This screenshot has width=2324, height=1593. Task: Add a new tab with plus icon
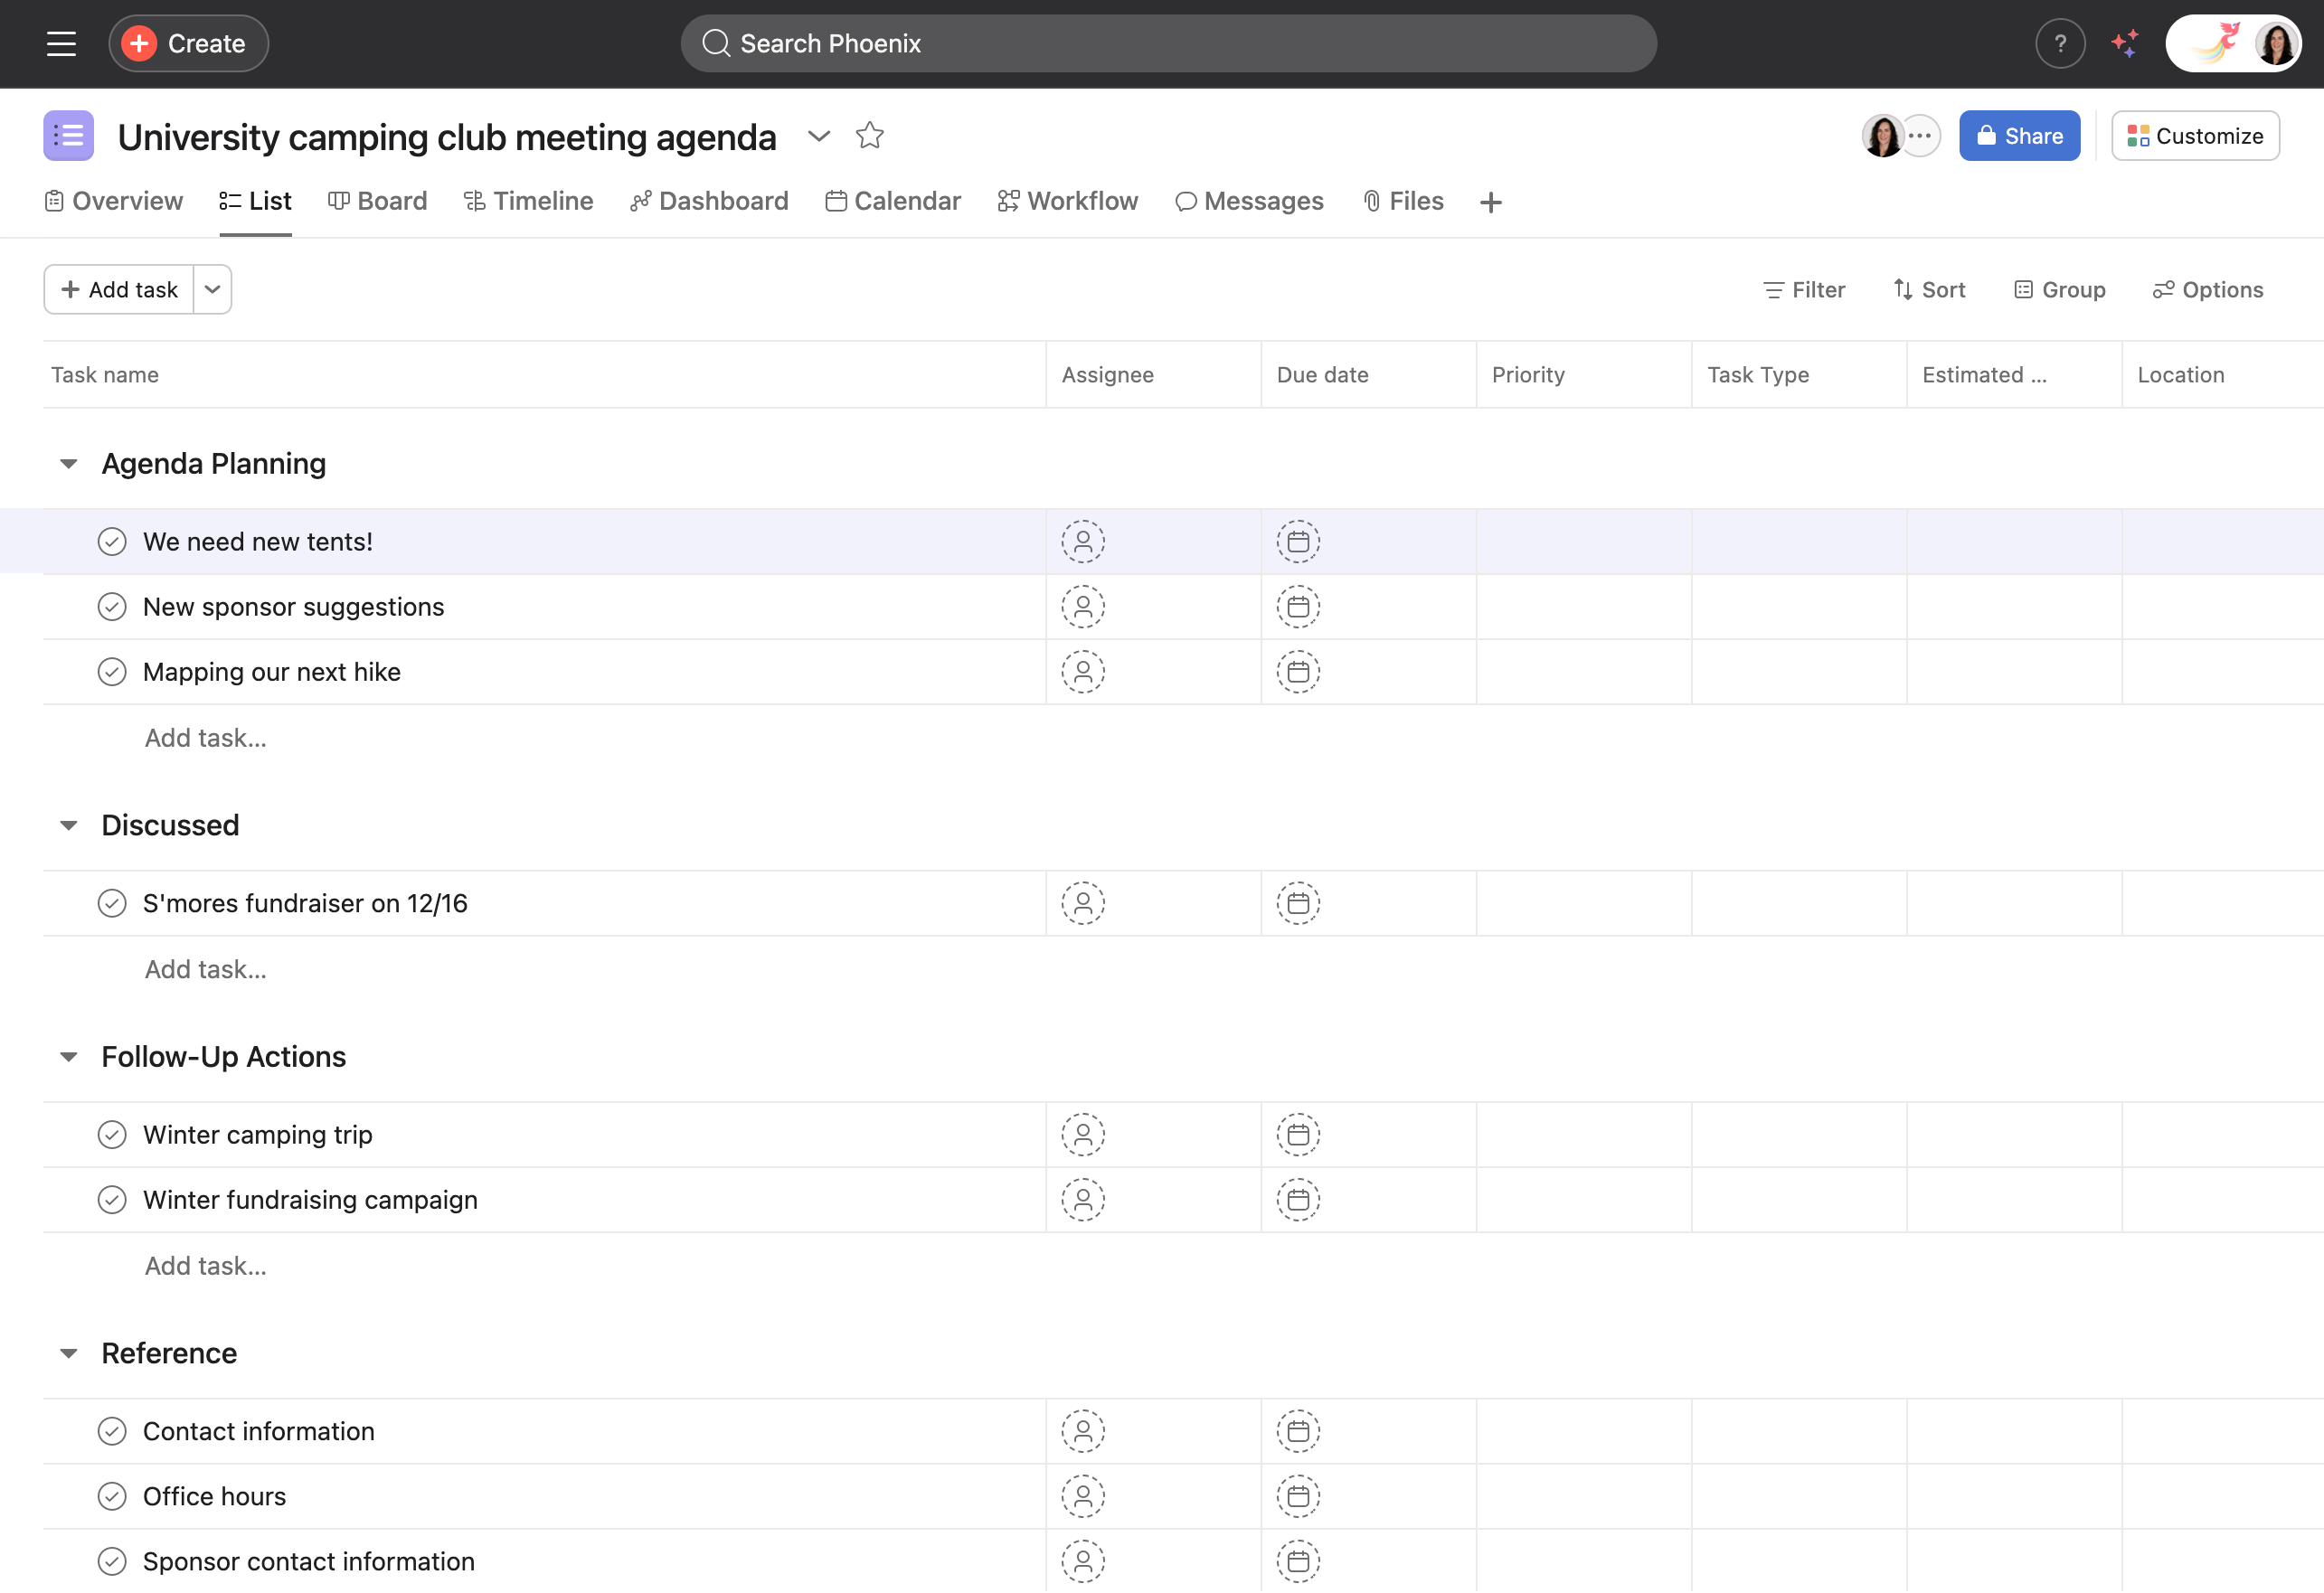pyautogui.click(x=1490, y=202)
